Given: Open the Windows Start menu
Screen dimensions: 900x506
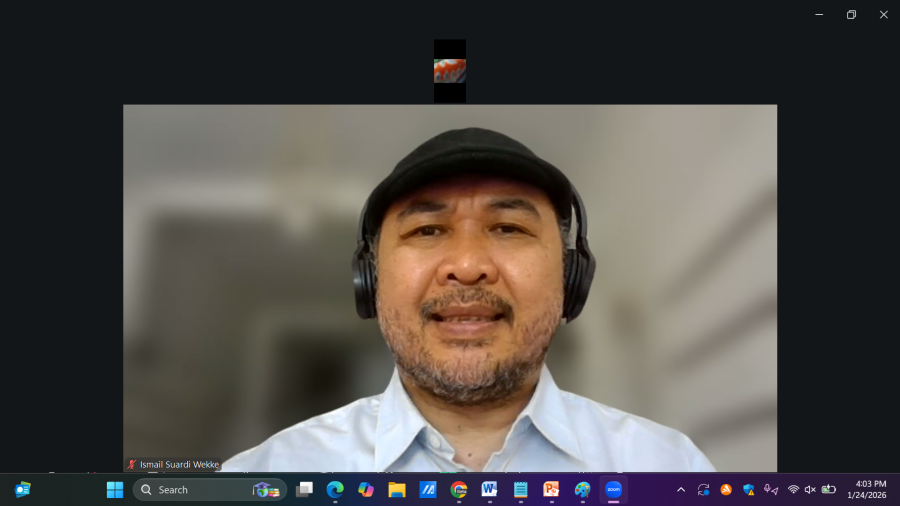Looking at the screenshot, I should (x=115, y=489).
